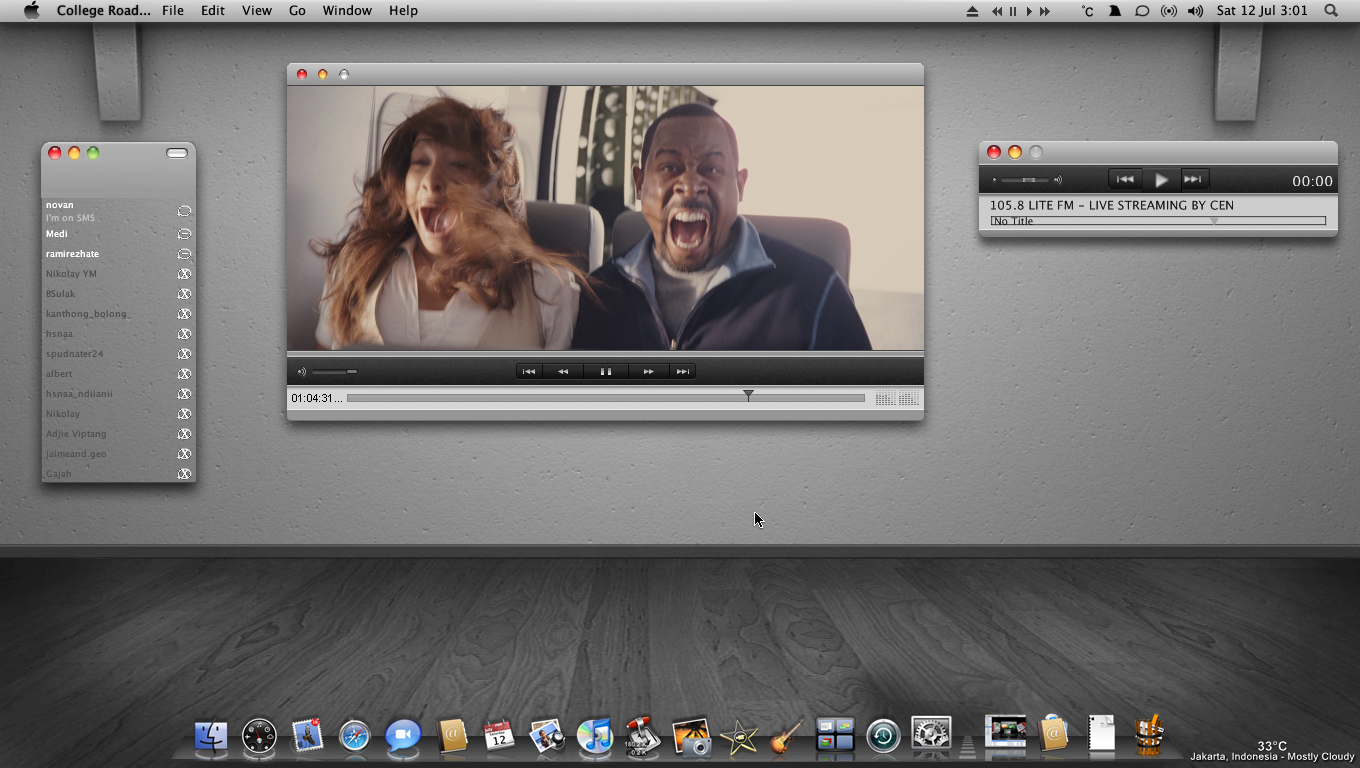Open the photo-with-camera icon in Dock

[691, 737]
